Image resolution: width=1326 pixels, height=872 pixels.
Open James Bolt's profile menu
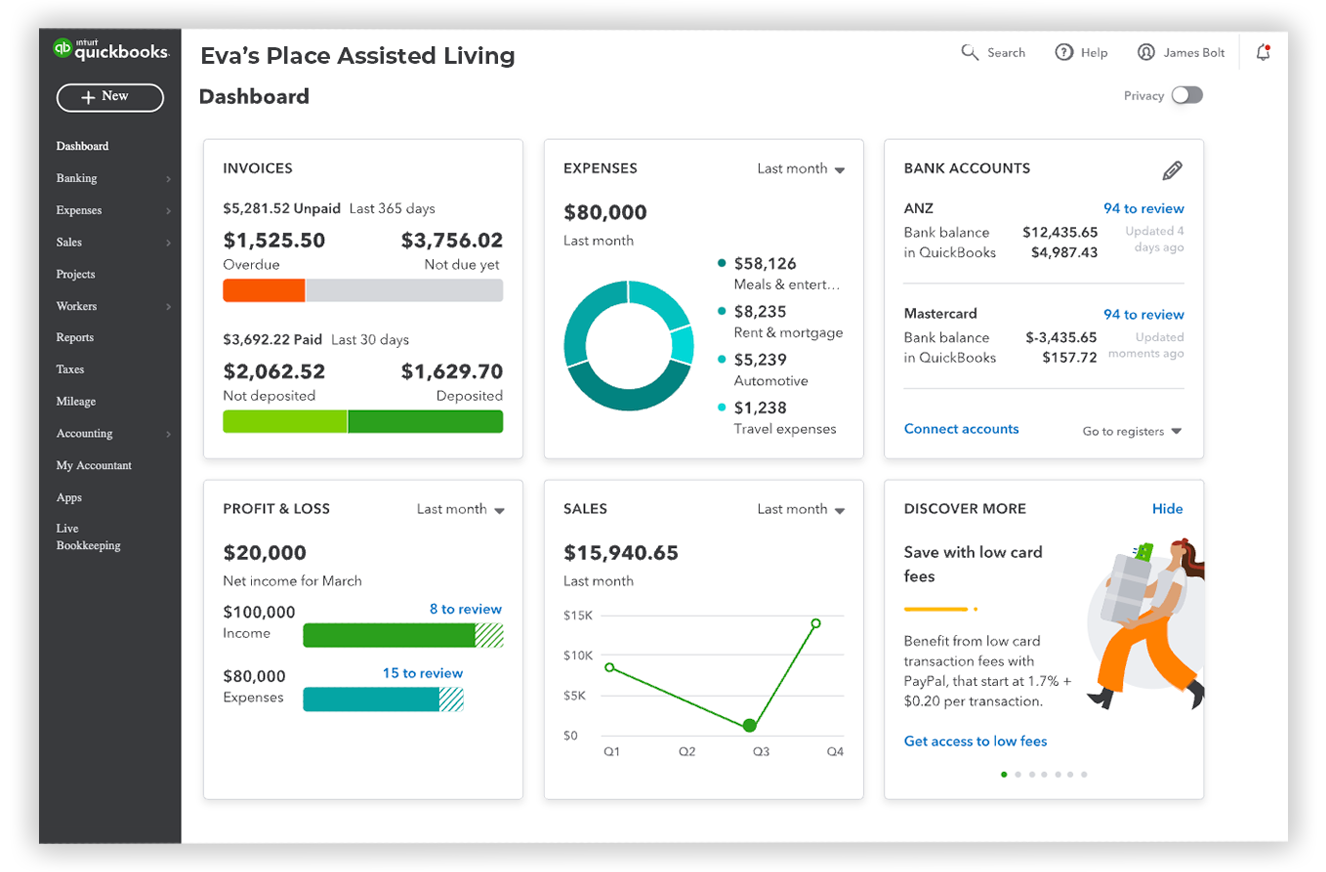coord(1180,52)
